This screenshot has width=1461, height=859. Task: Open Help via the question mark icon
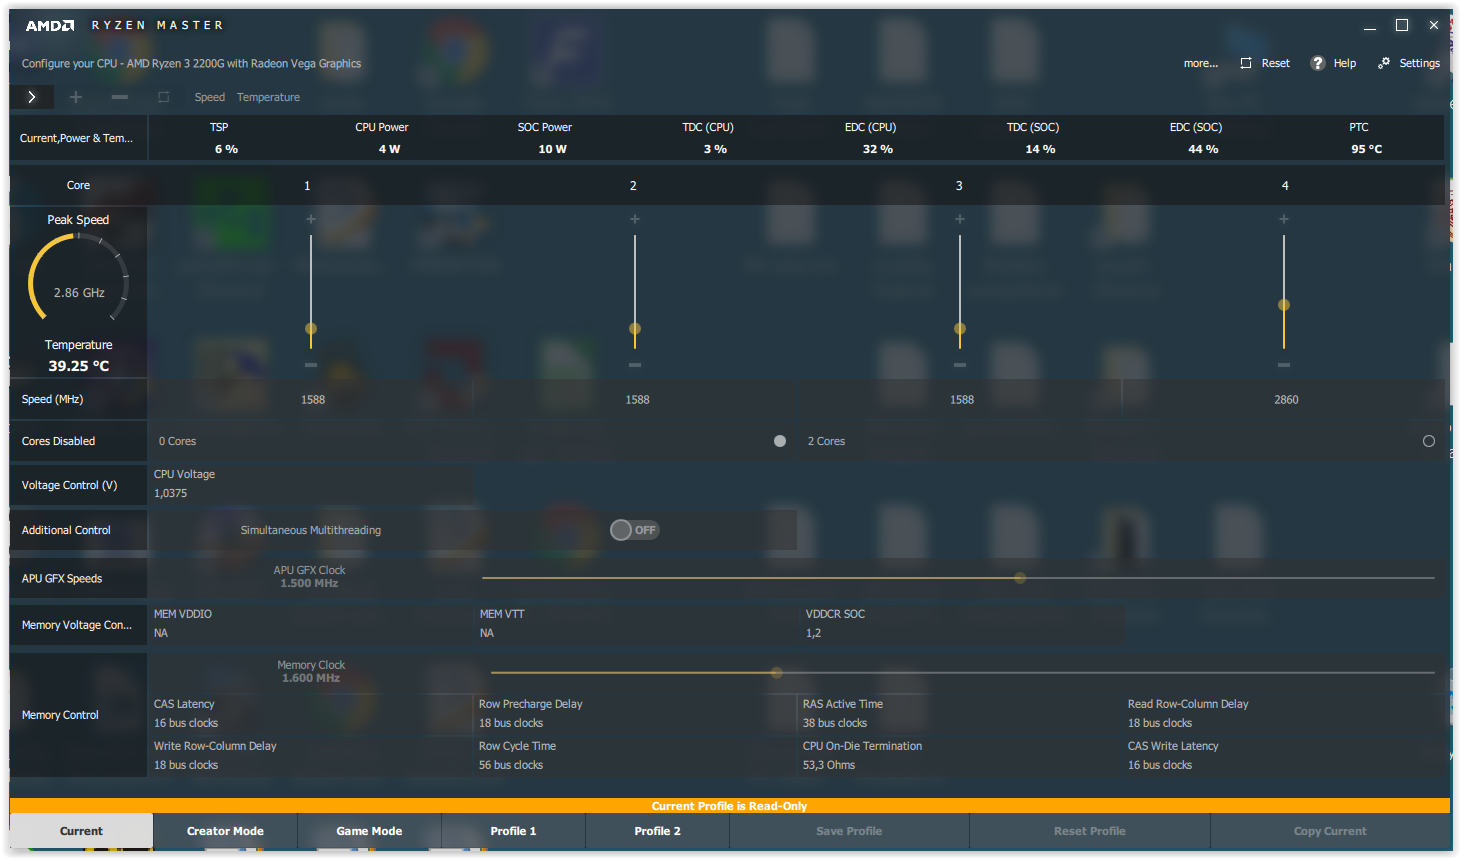pos(1318,63)
